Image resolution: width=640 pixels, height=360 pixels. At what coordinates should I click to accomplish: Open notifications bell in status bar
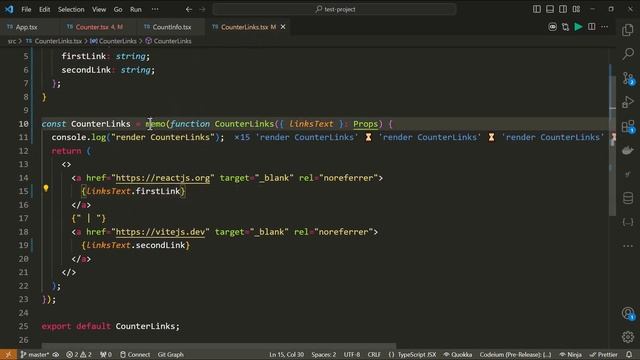click(x=629, y=354)
